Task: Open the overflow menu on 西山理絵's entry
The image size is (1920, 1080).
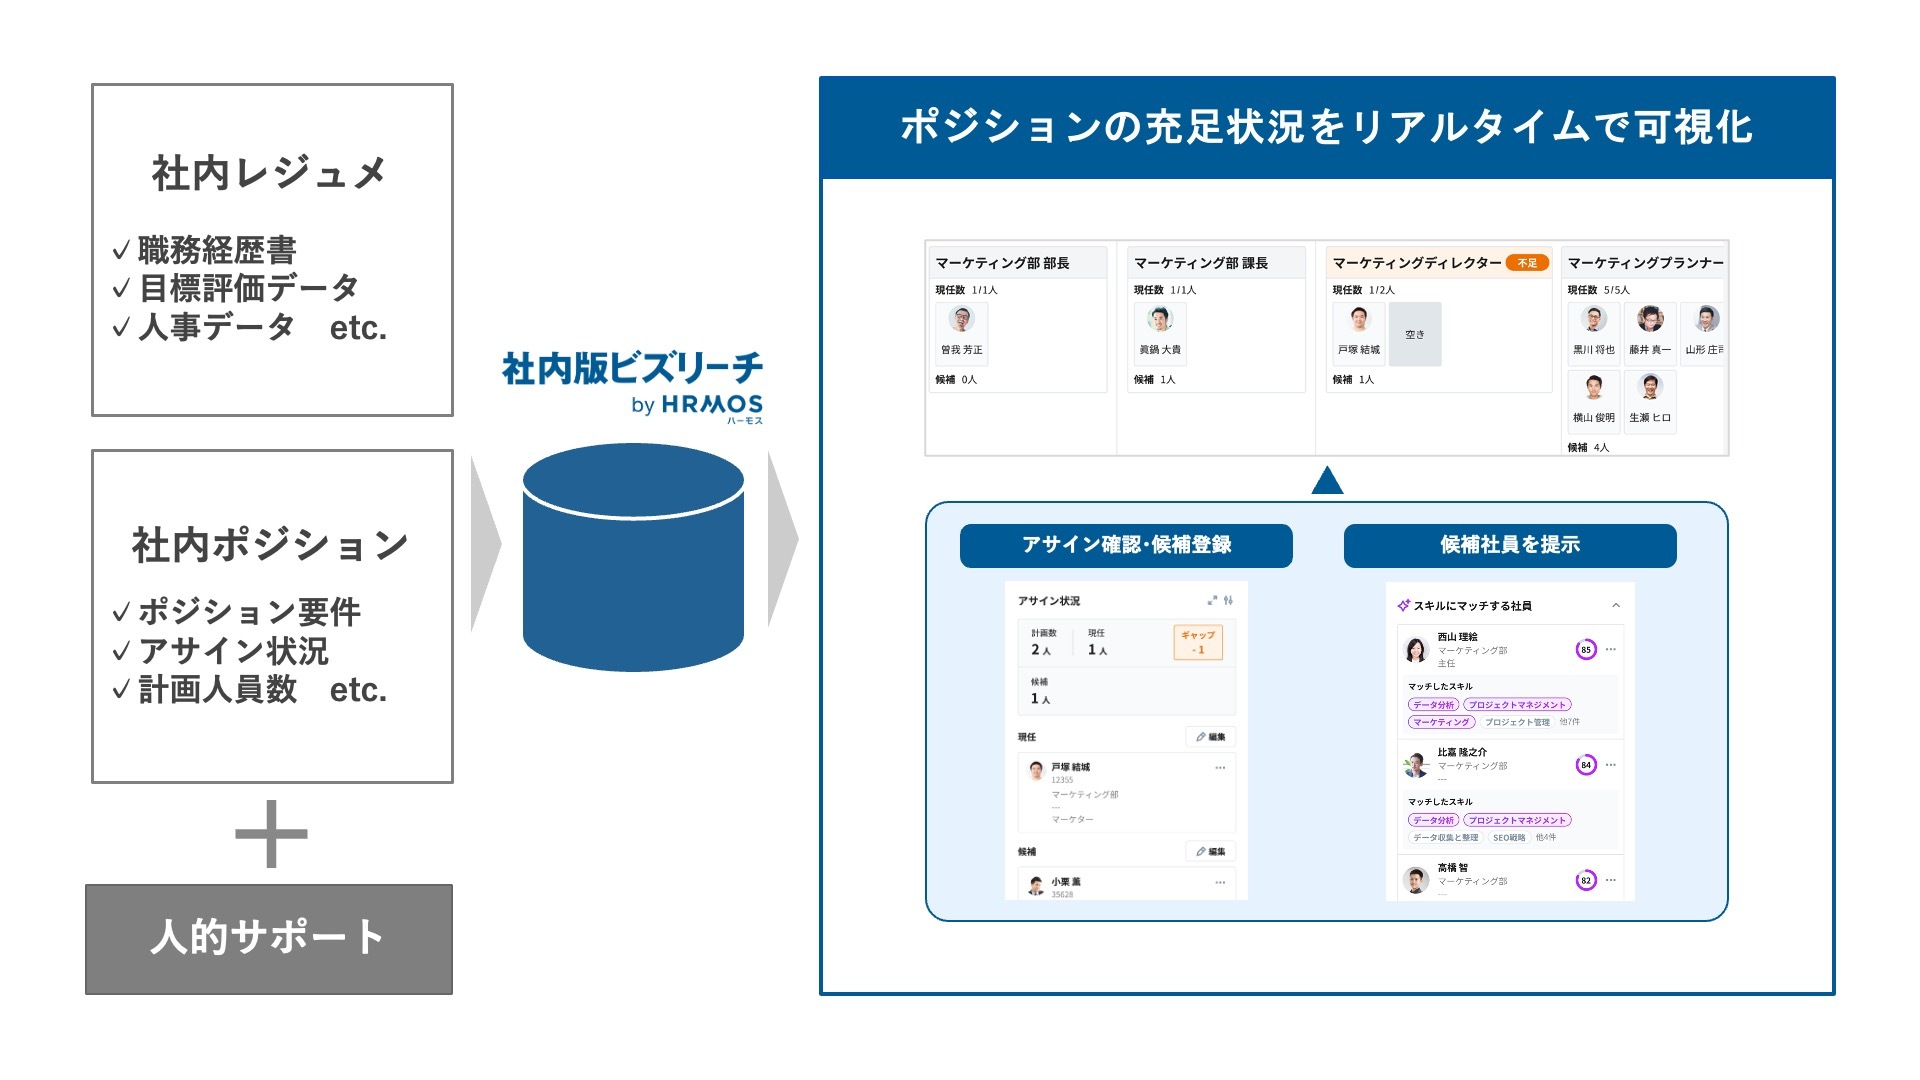Action: [1611, 649]
